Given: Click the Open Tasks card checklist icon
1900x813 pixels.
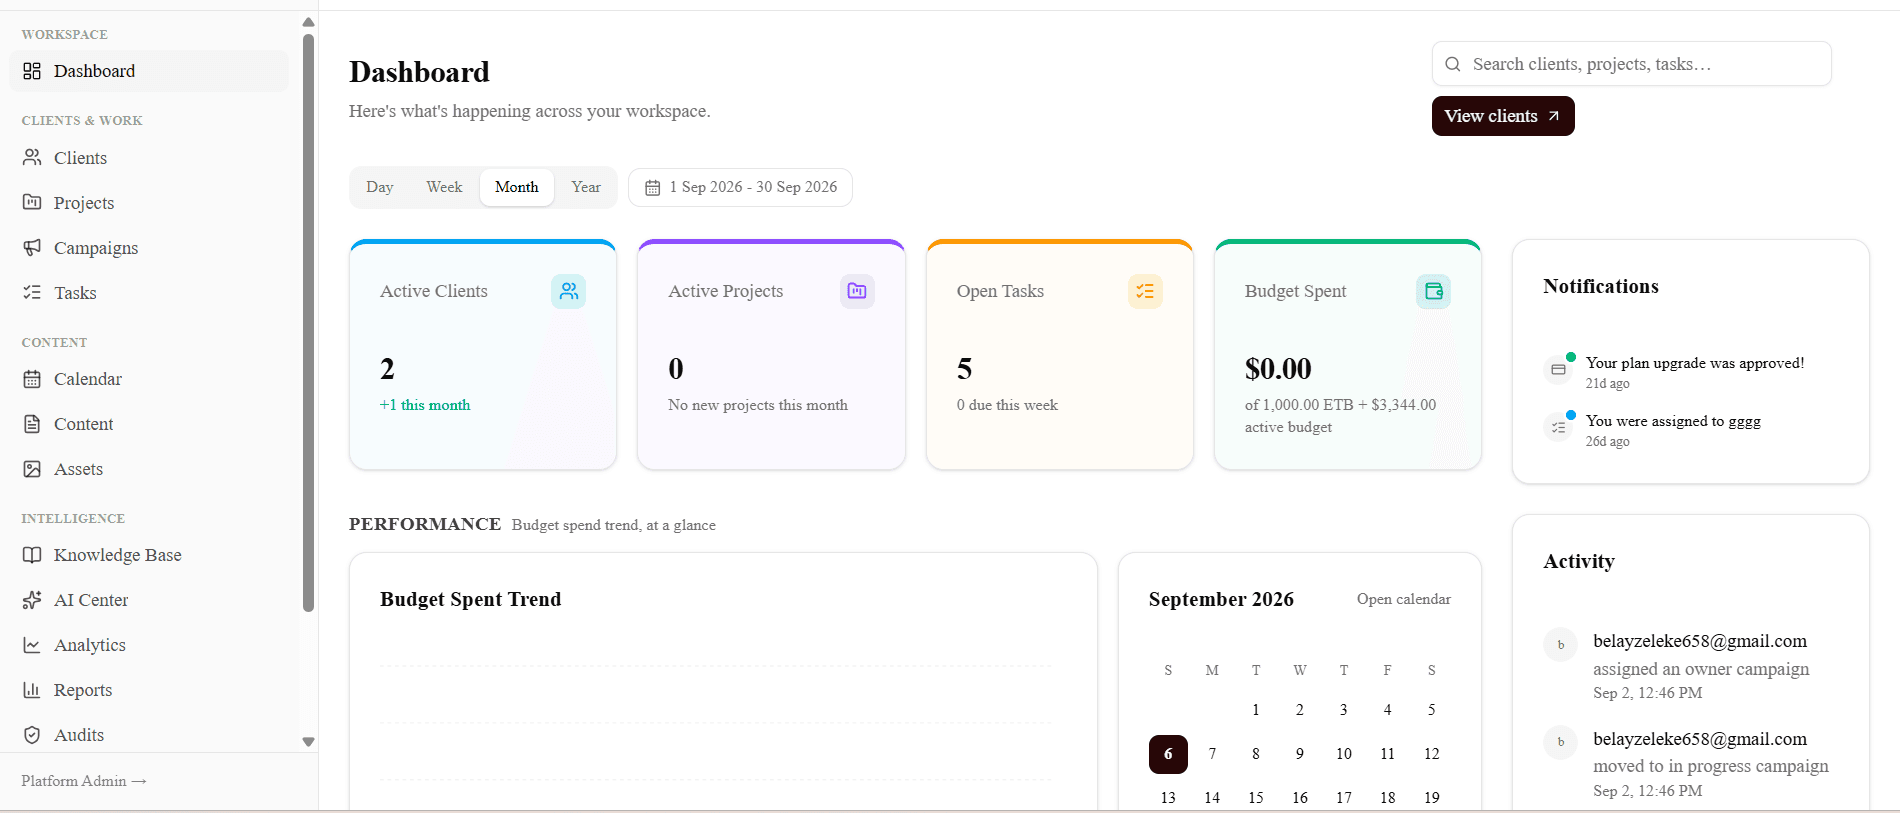Looking at the screenshot, I should tap(1145, 291).
